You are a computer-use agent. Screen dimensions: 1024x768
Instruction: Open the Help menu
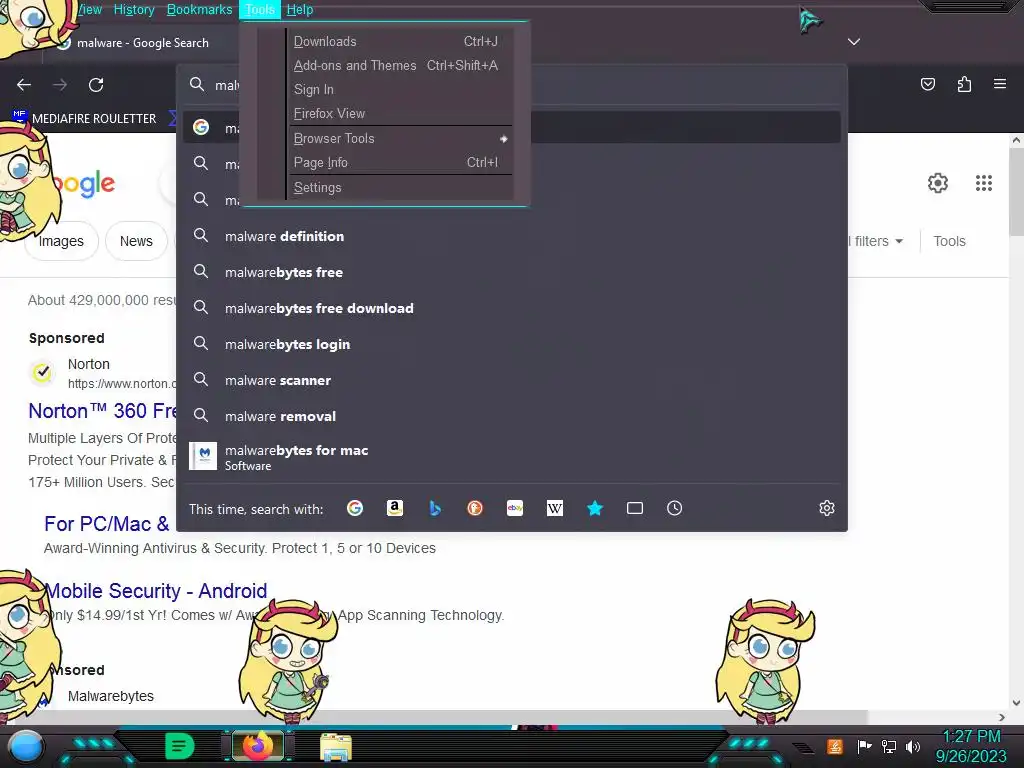[300, 10]
